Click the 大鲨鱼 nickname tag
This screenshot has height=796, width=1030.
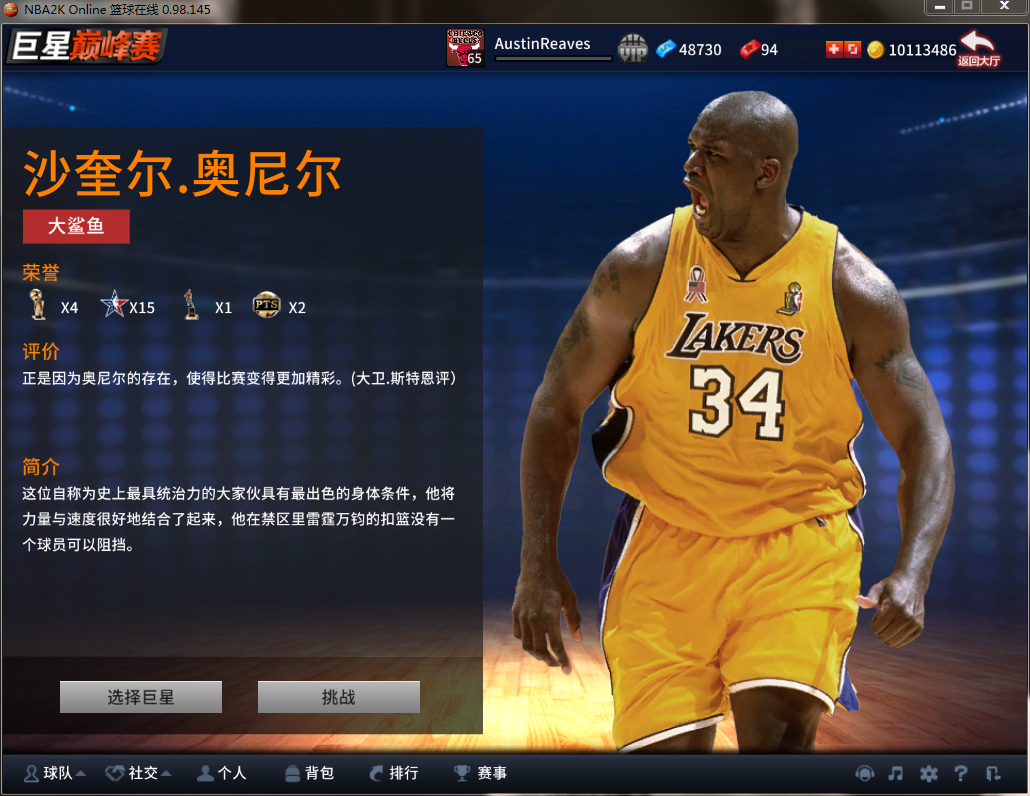[76, 227]
